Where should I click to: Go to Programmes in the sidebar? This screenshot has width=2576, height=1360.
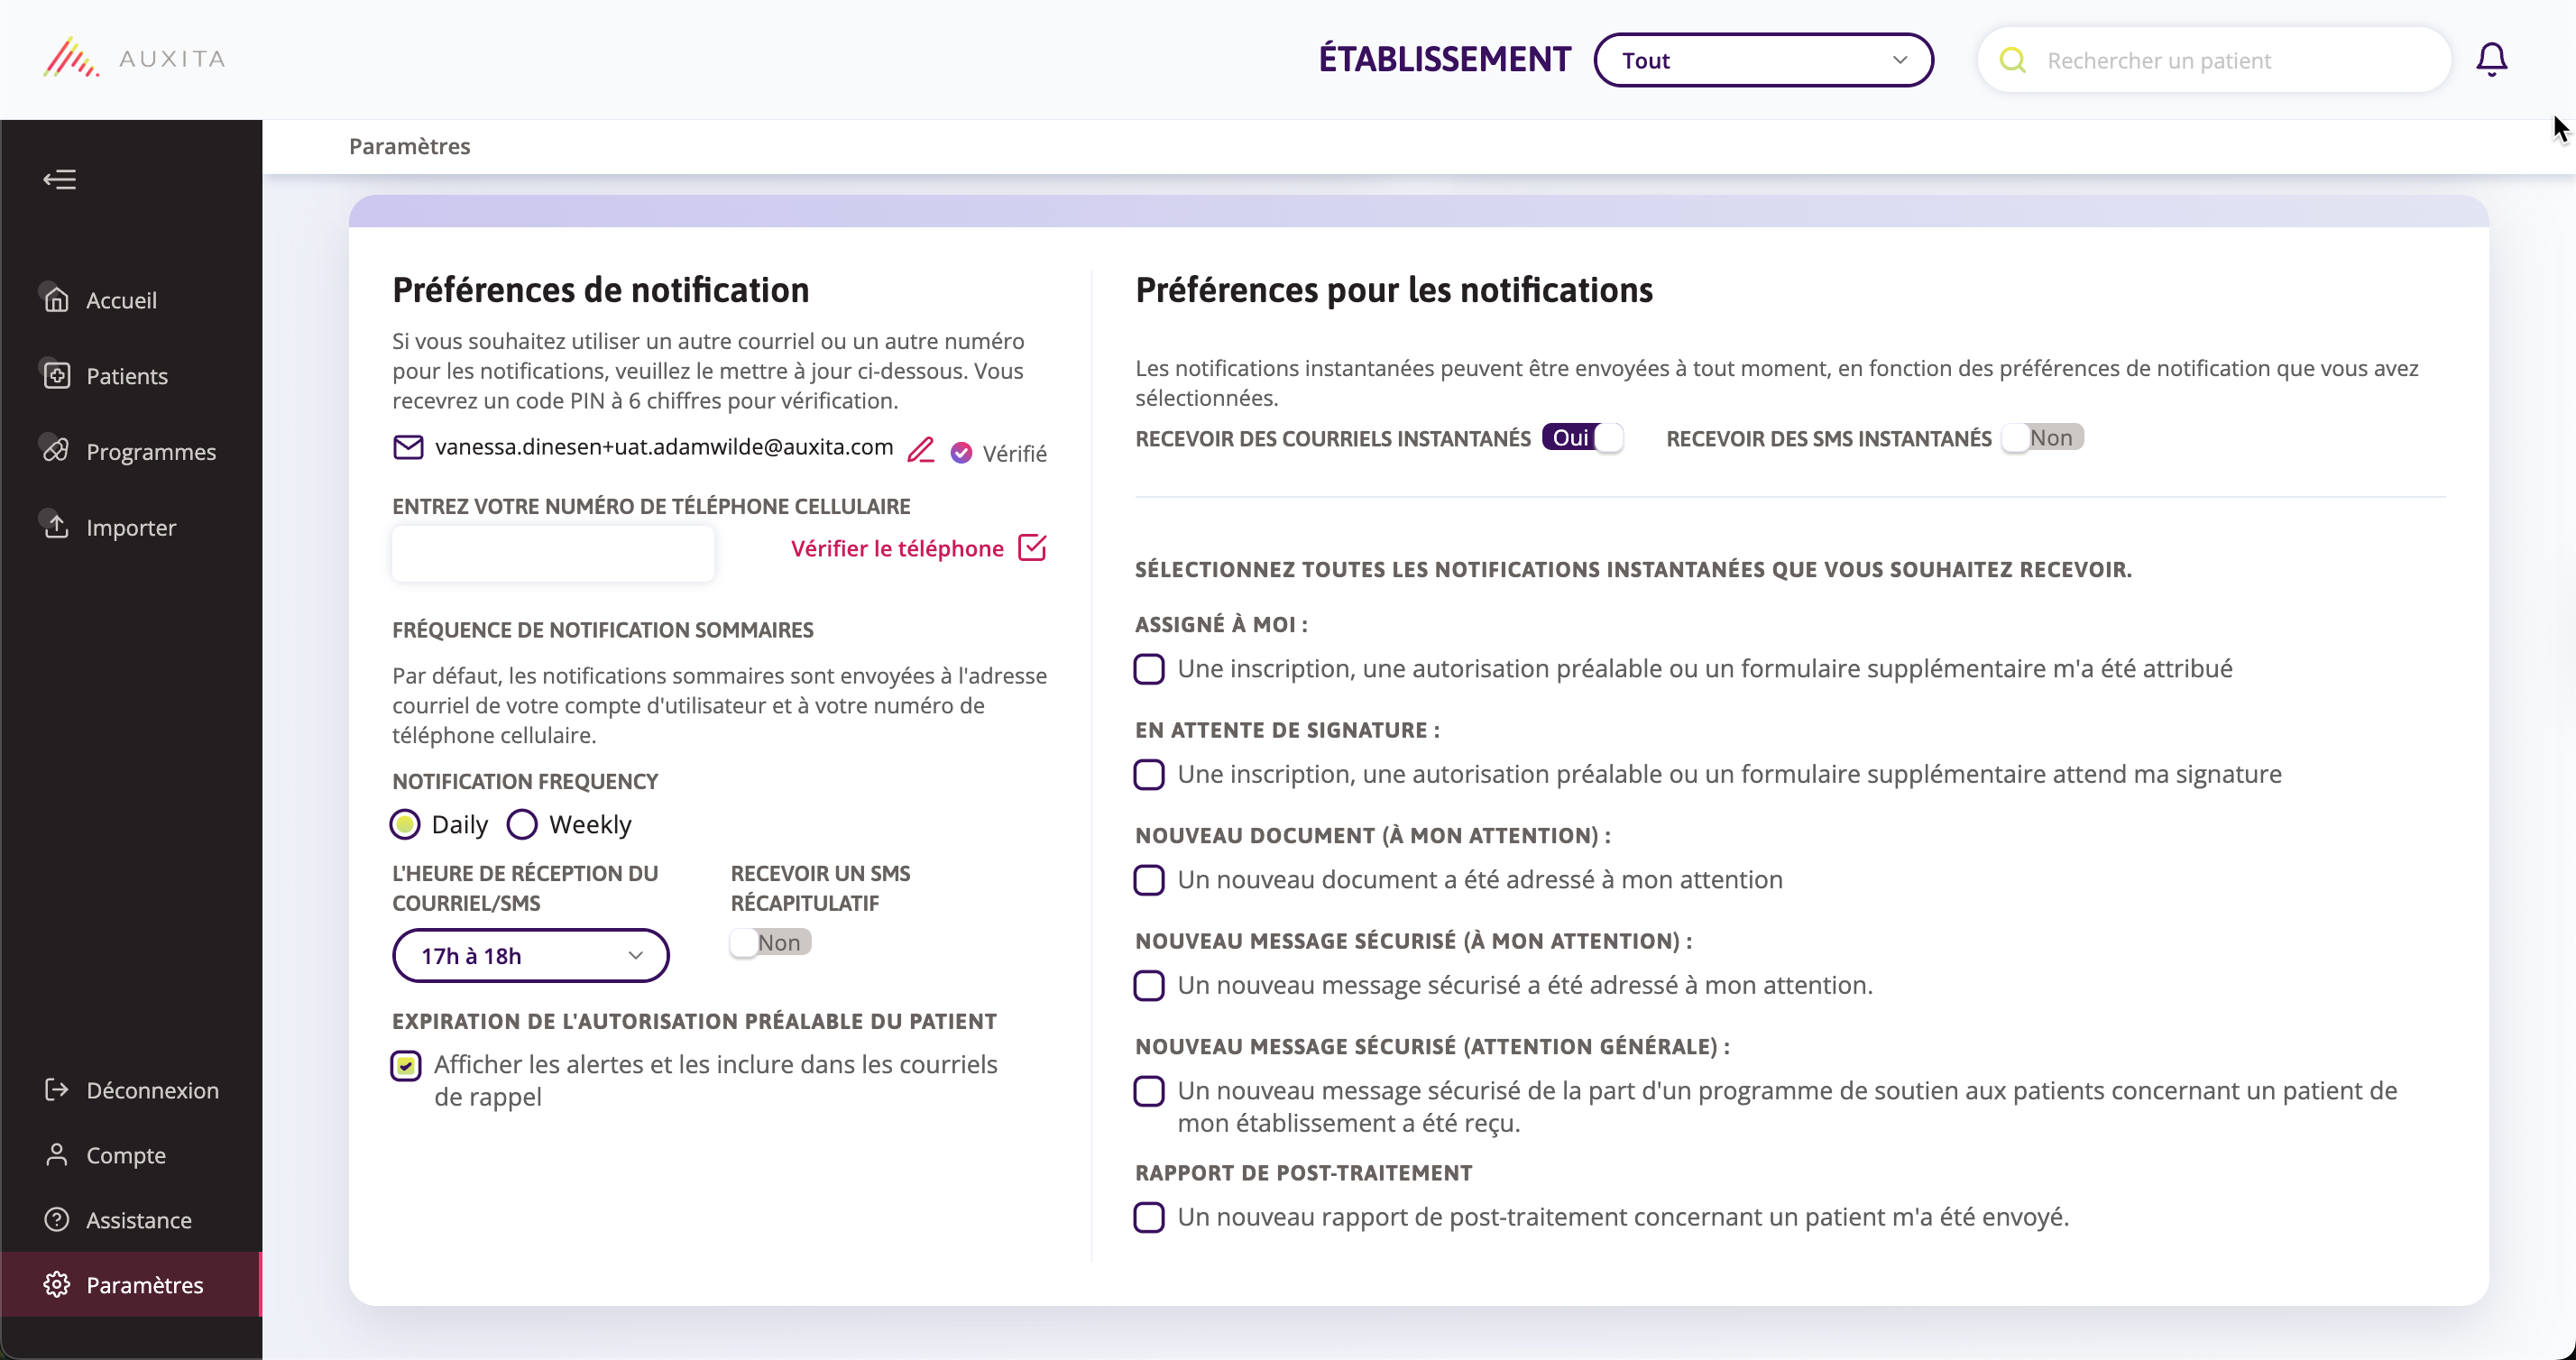click(x=150, y=452)
